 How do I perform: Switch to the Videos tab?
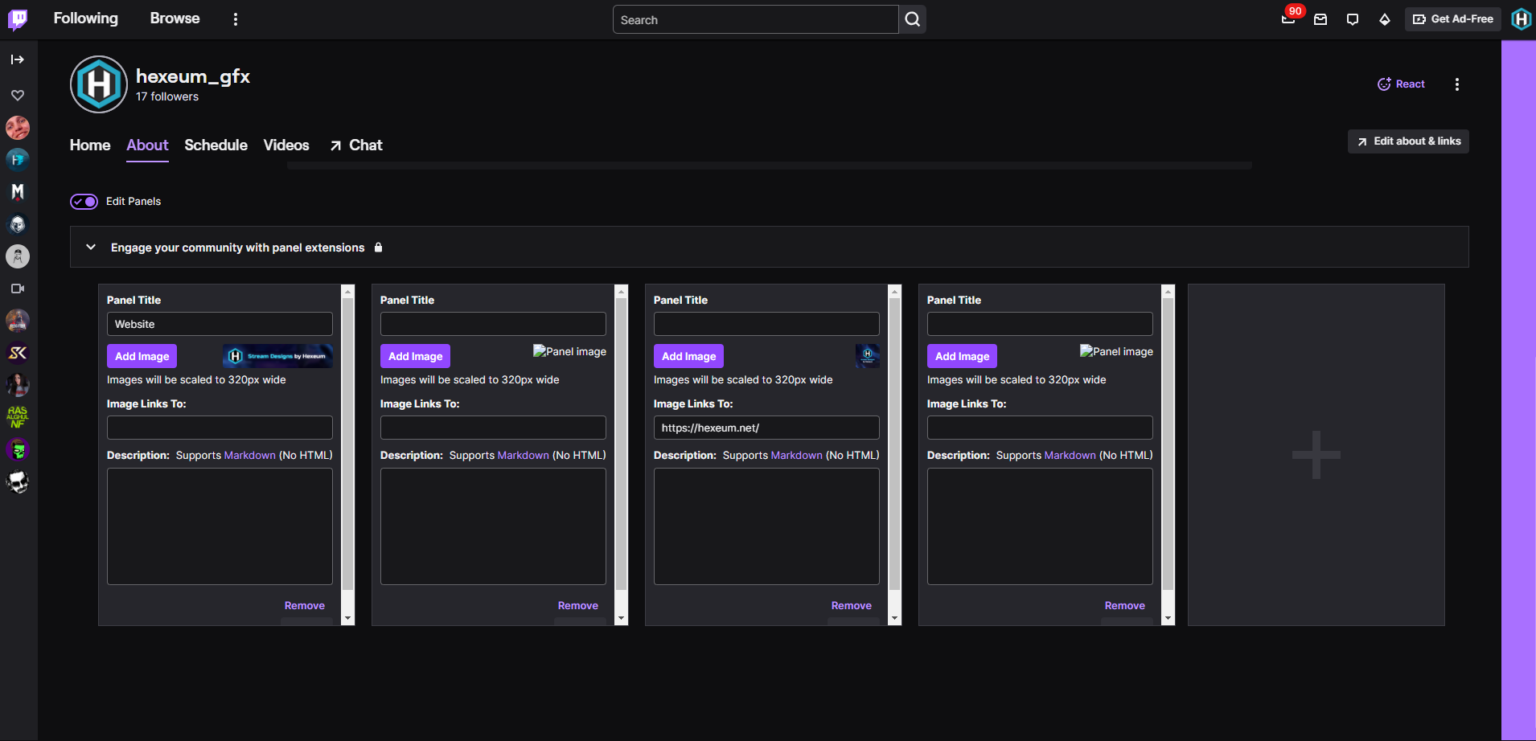point(286,145)
